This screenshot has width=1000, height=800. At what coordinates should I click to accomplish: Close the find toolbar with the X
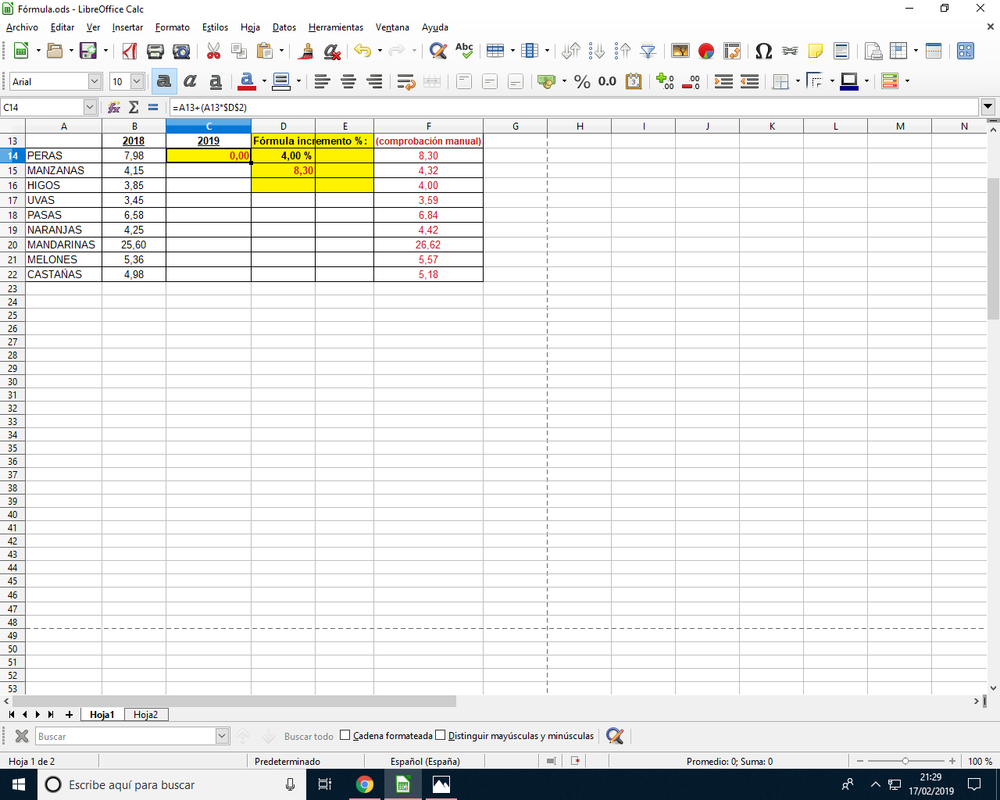coord(22,736)
